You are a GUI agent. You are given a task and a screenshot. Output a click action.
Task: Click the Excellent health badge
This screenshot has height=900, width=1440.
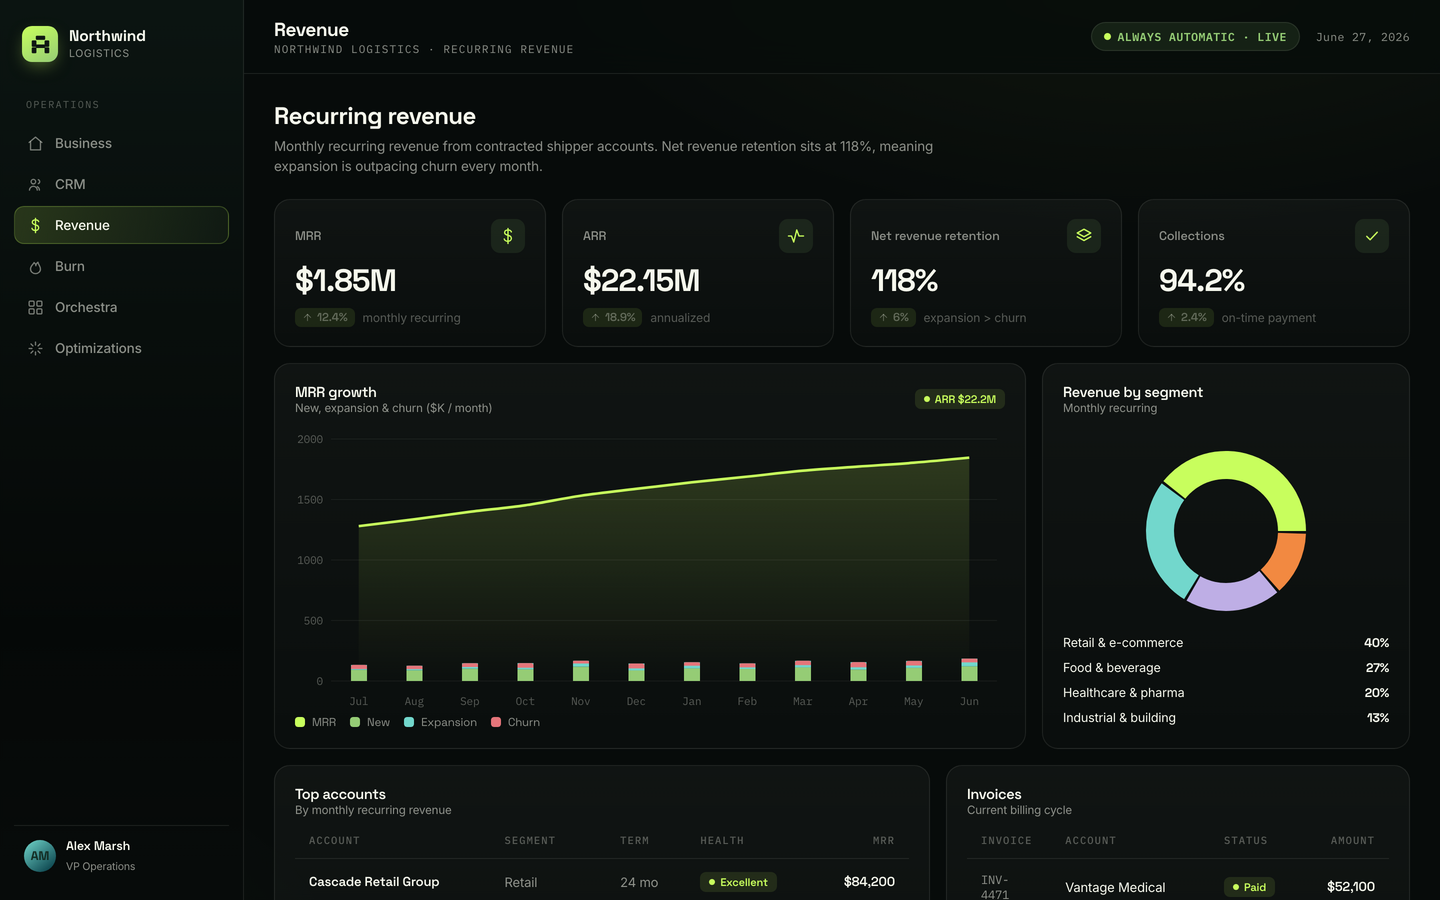738,882
